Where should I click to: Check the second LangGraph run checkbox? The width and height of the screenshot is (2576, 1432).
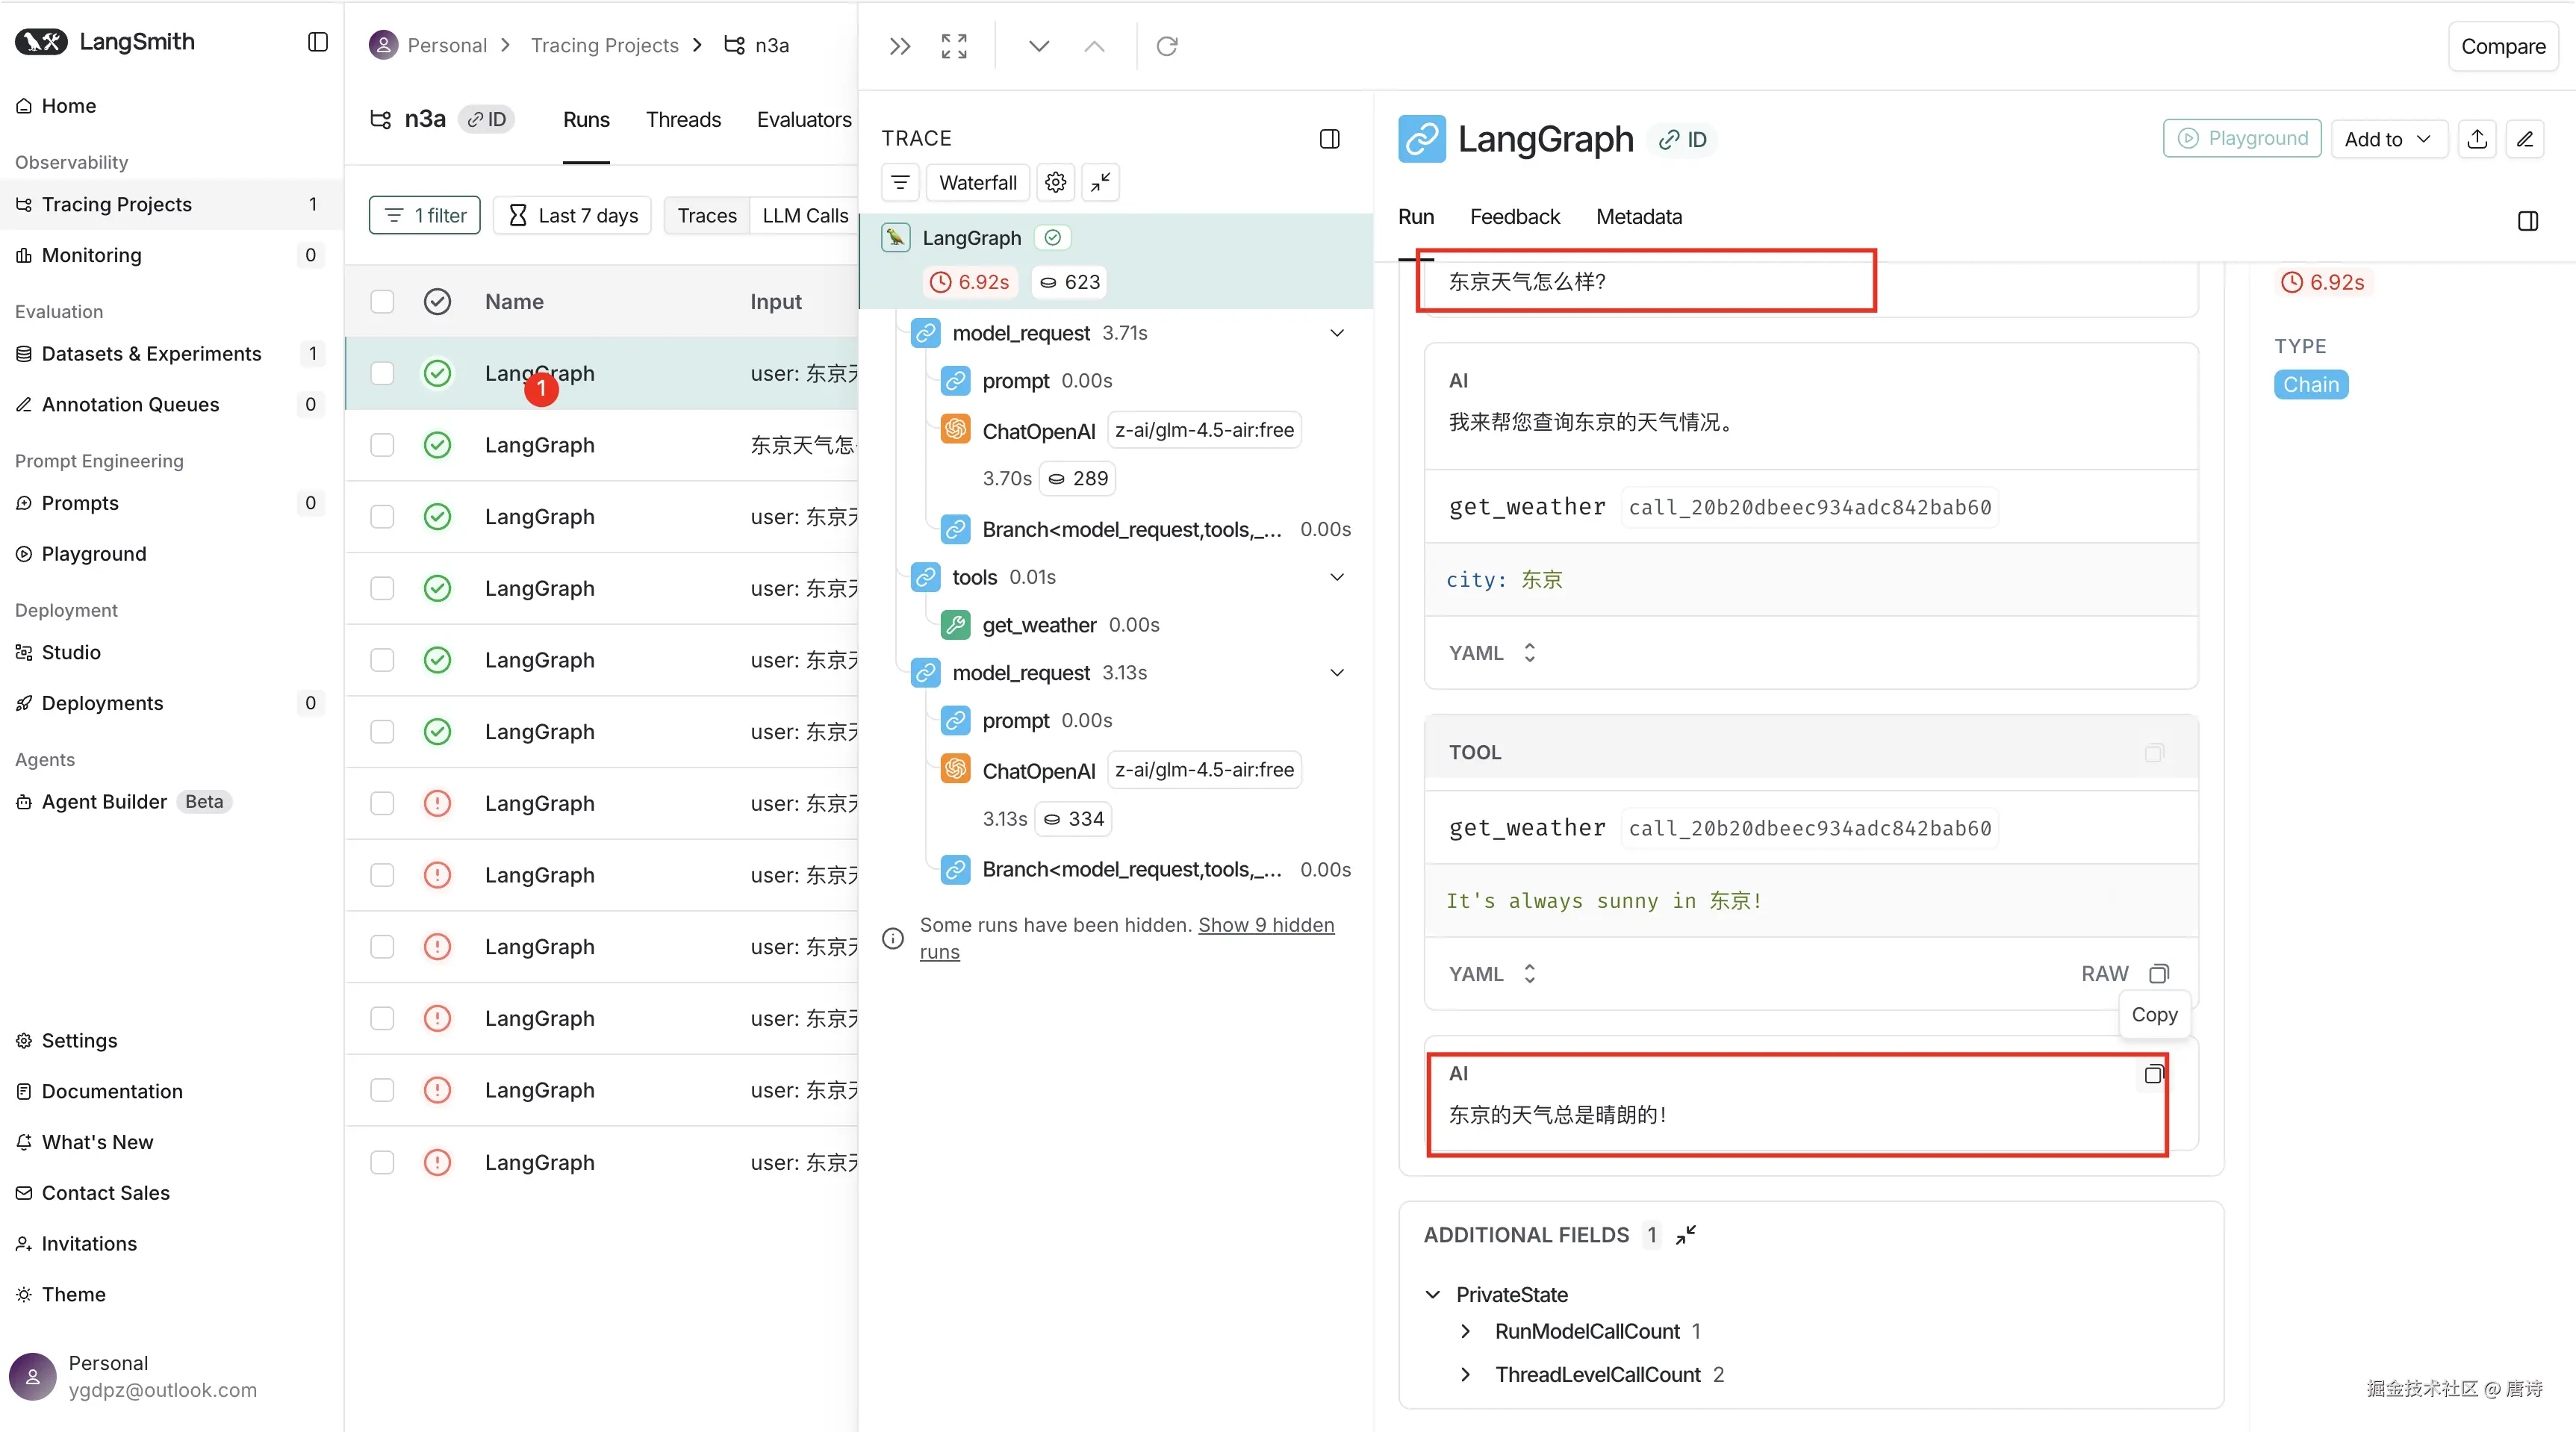382,445
